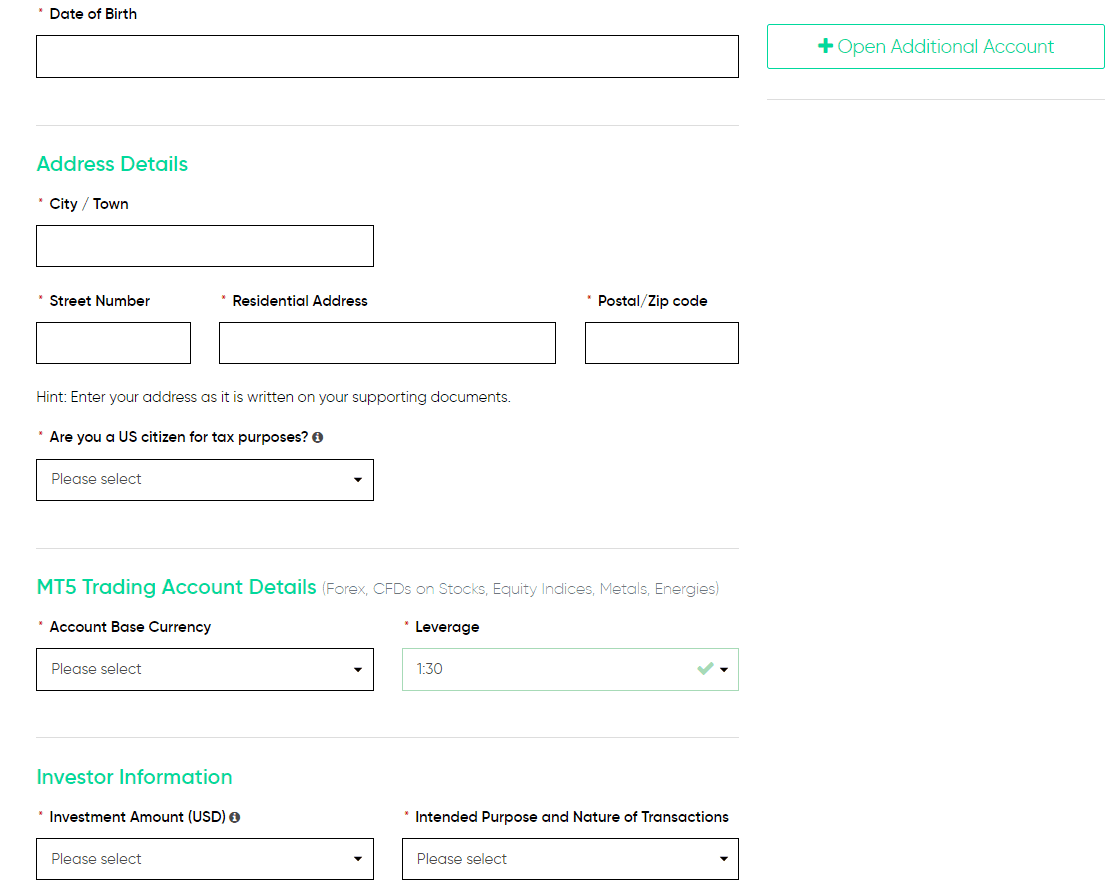Open the Leverage 1:30 dropdown
The height and width of the screenshot is (885, 1116).
tap(570, 669)
